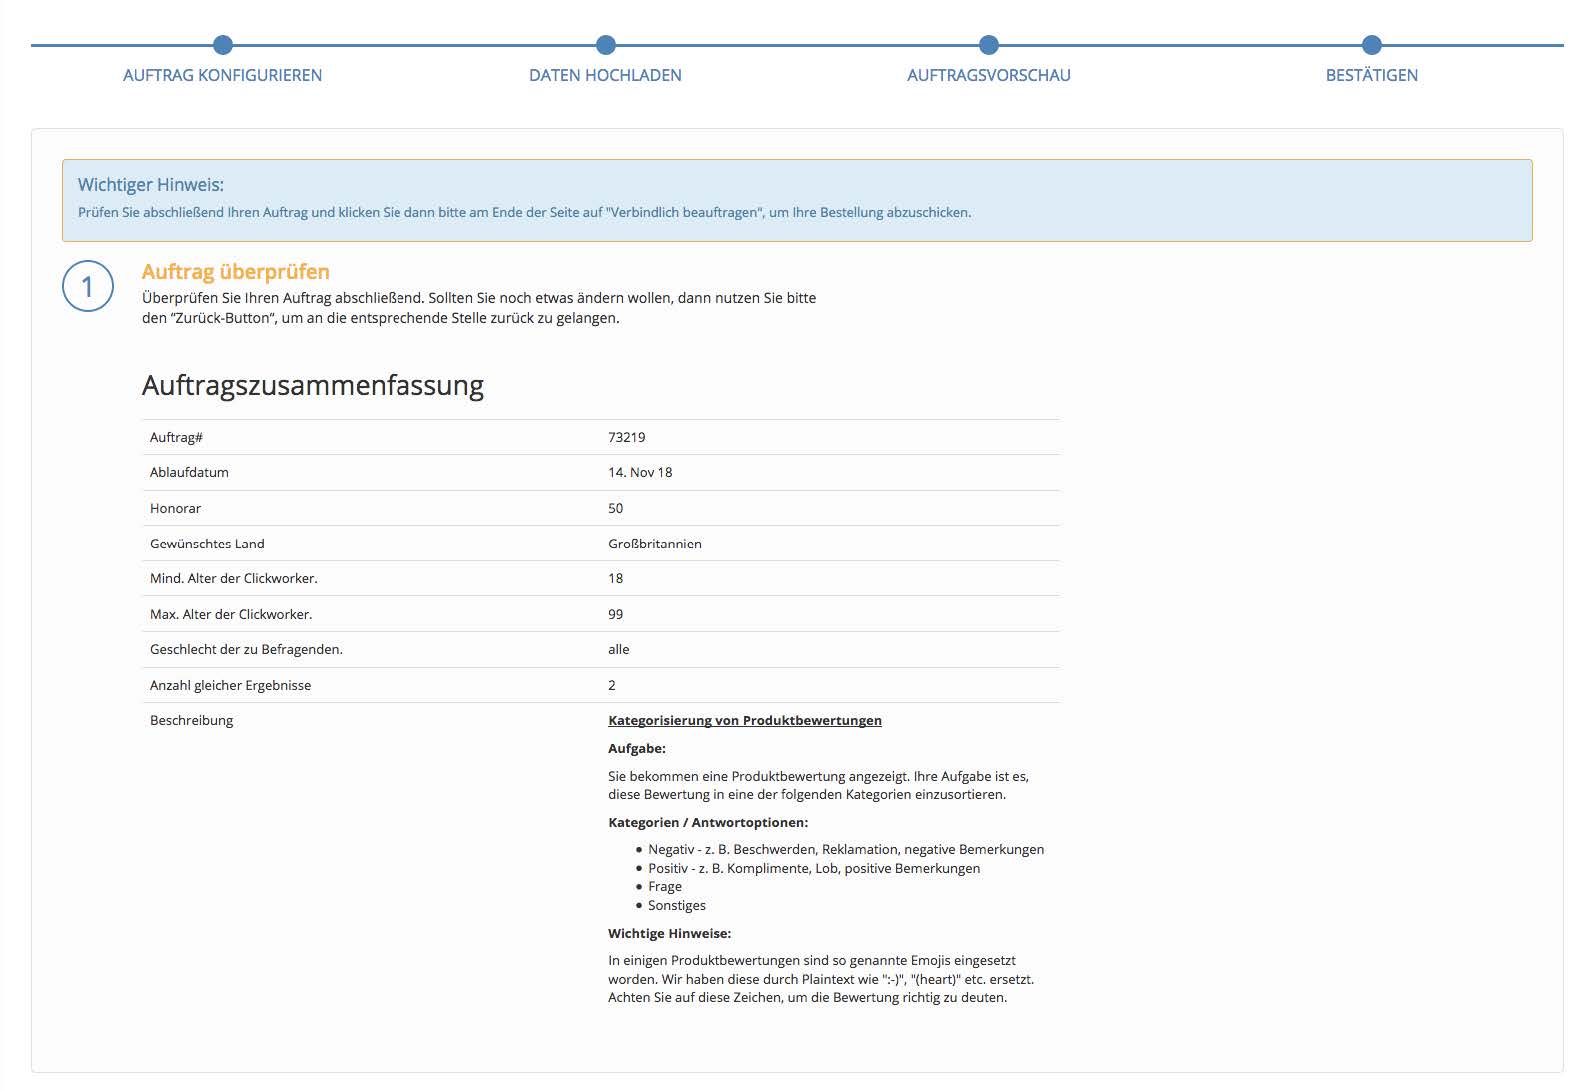1589x1090 pixels.
Task: Click Wichtige Hinweise subheading in description
Action: click(670, 933)
